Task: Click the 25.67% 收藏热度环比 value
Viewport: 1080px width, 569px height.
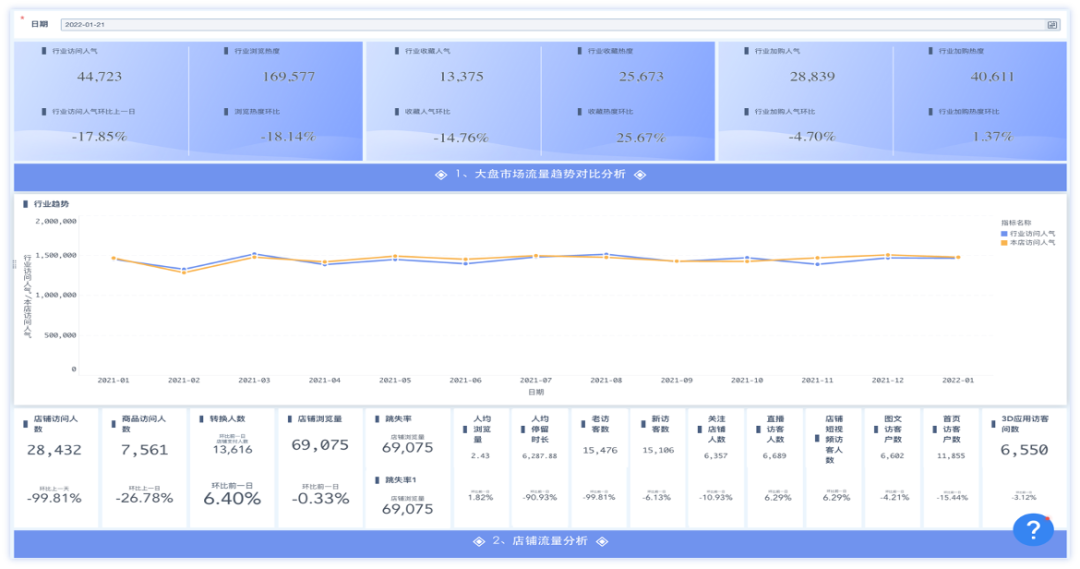Action: click(x=641, y=138)
